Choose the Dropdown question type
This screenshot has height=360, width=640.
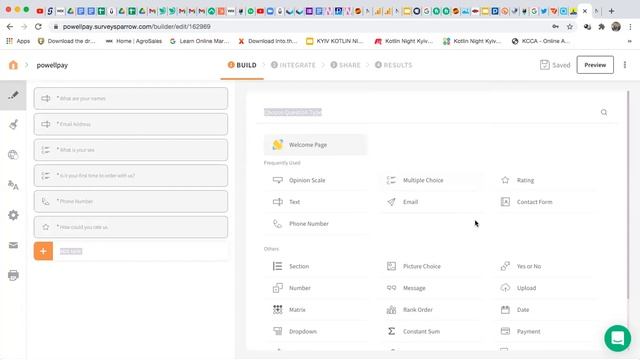tap(316, 331)
